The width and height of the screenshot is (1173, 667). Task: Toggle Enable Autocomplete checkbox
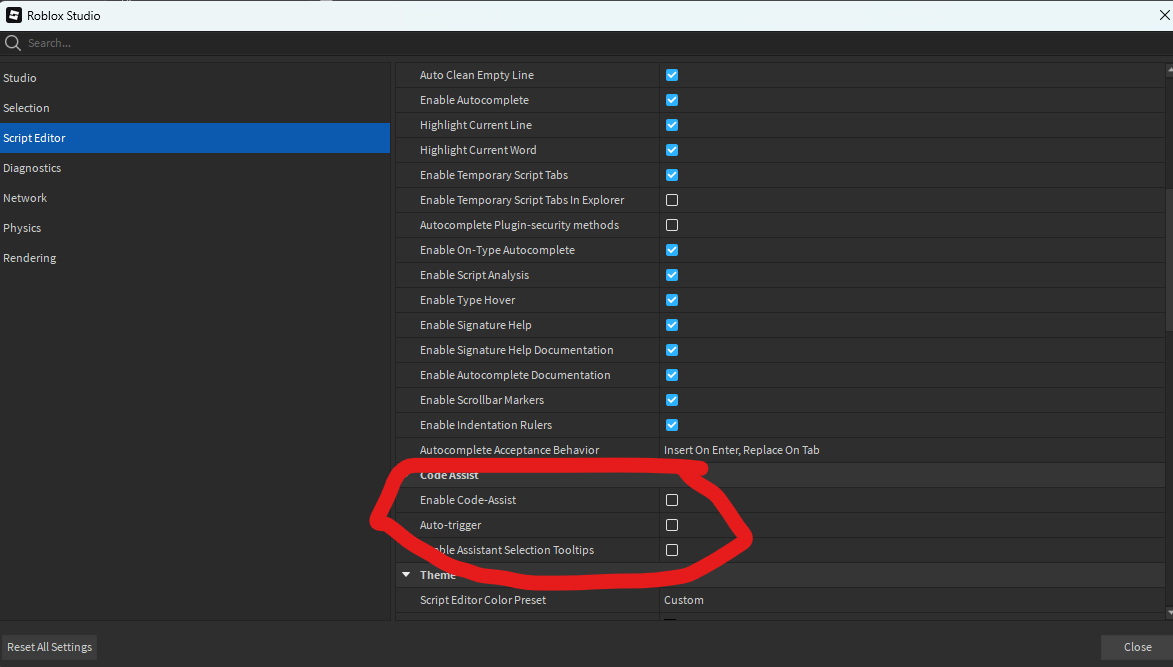click(672, 99)
